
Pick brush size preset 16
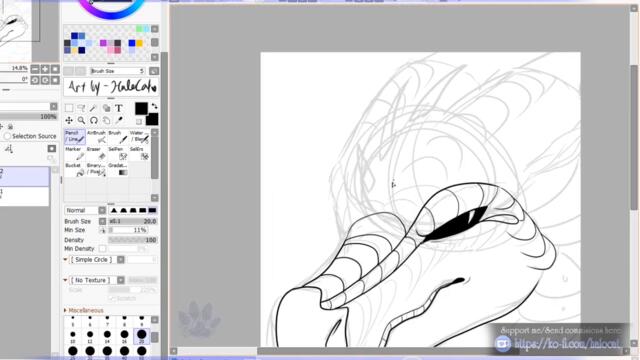pyautogui.click(x=124, y=337)
